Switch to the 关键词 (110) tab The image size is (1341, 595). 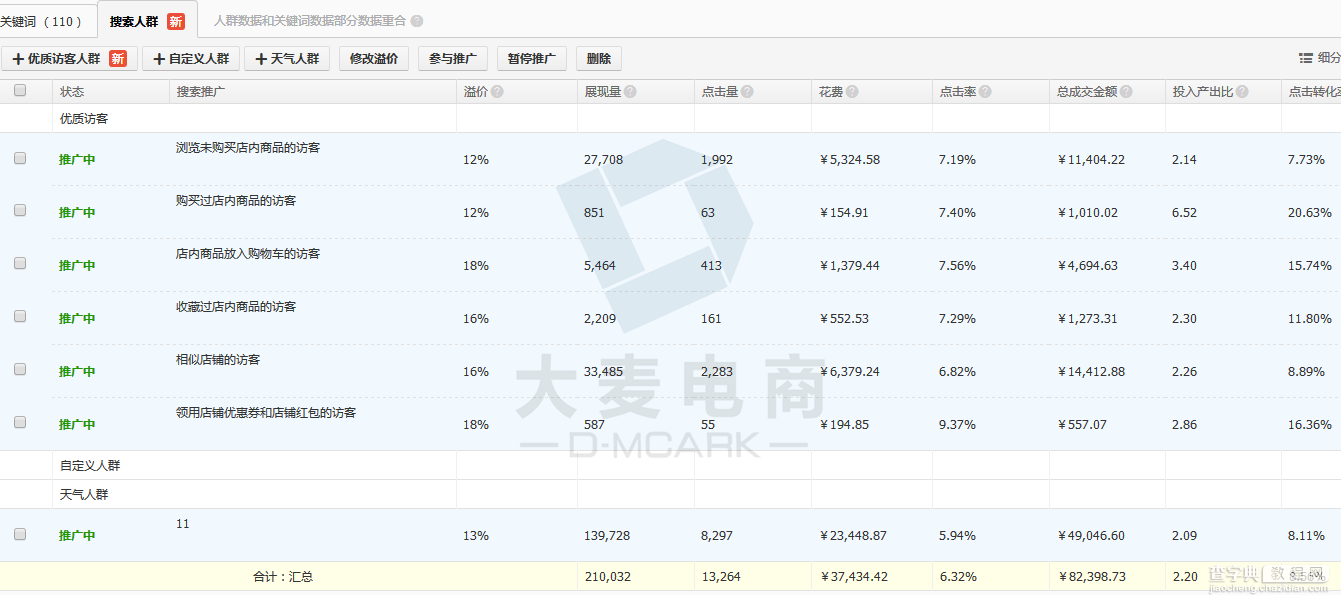[x=46, y=21]
